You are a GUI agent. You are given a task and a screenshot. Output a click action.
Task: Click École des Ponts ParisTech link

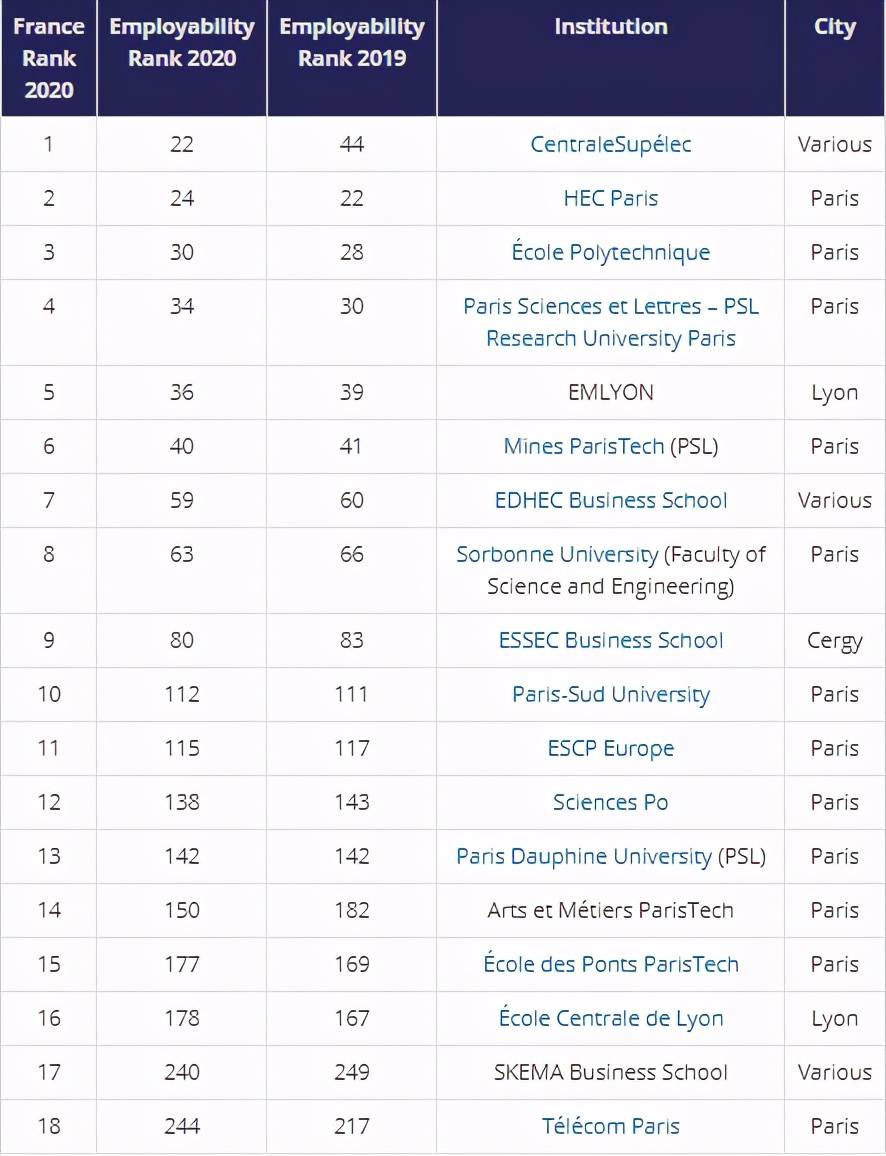click(610, 964)
